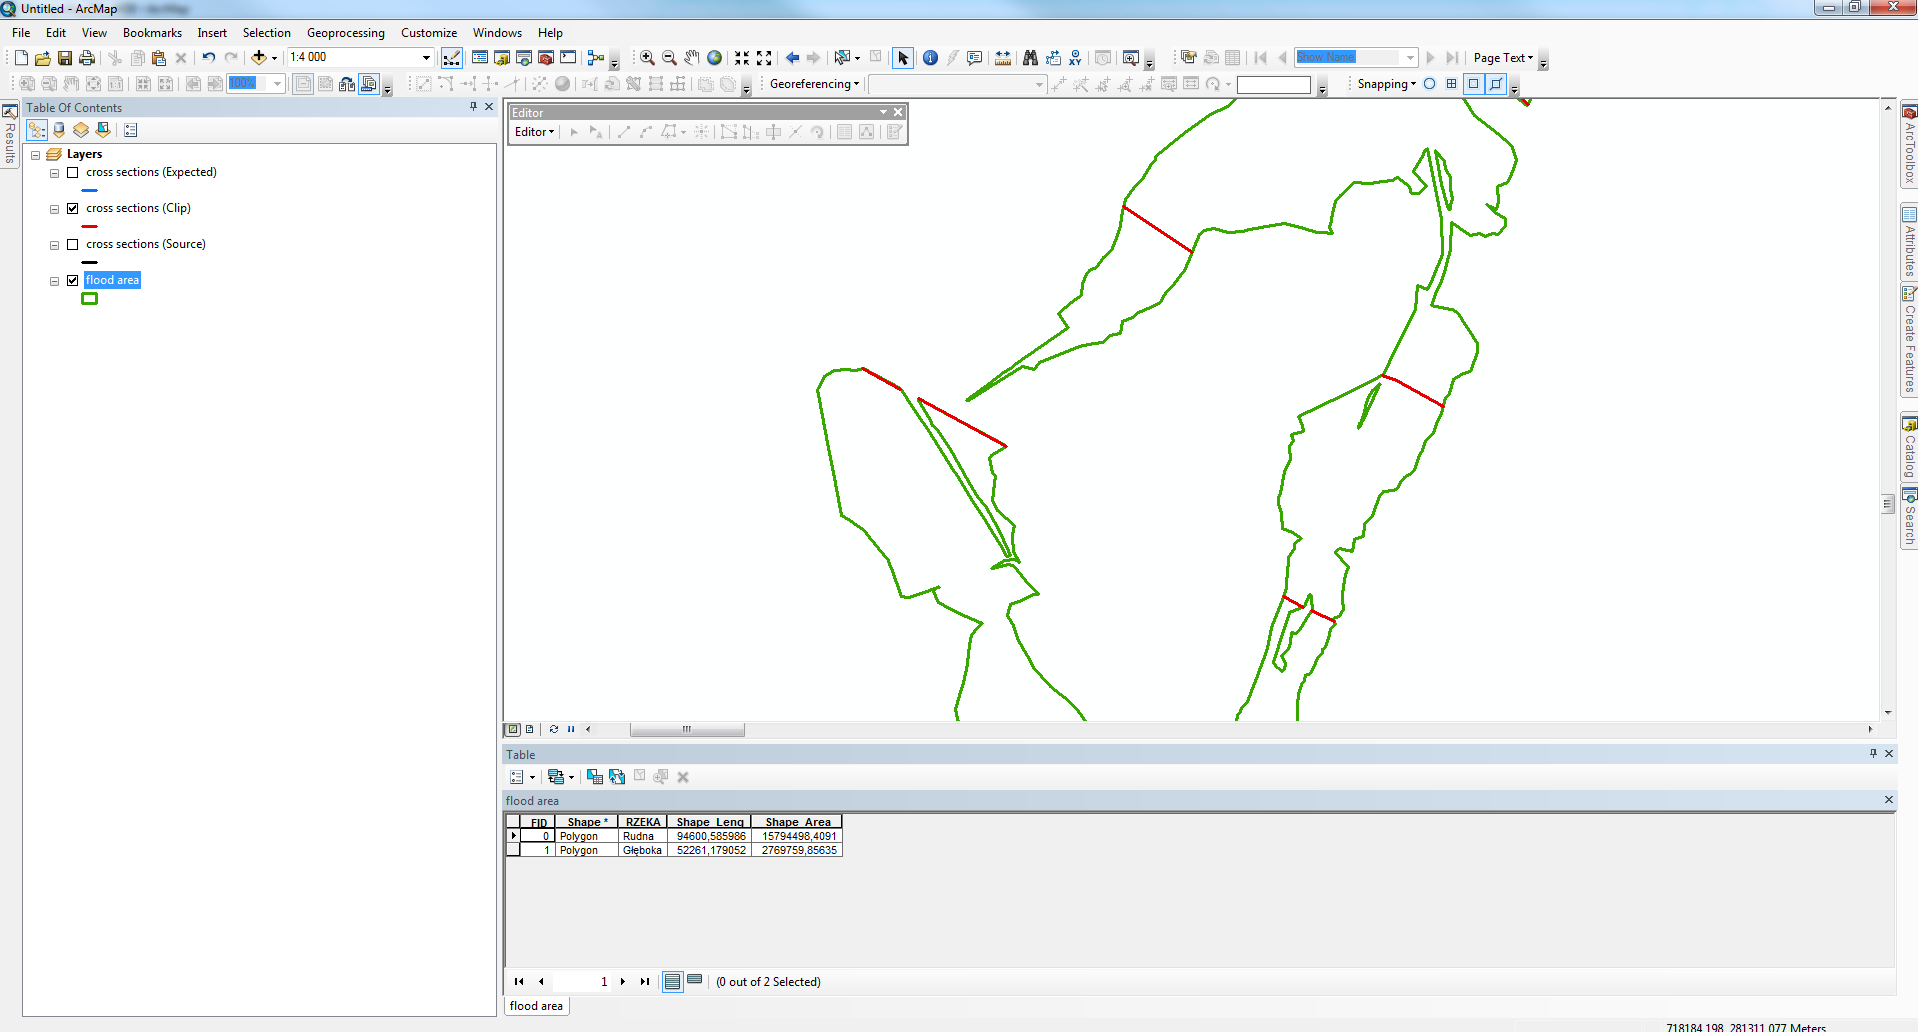The image size is (1920, 1032).
Task: Select the Measure ruler tool
Action: (1003, 58)
